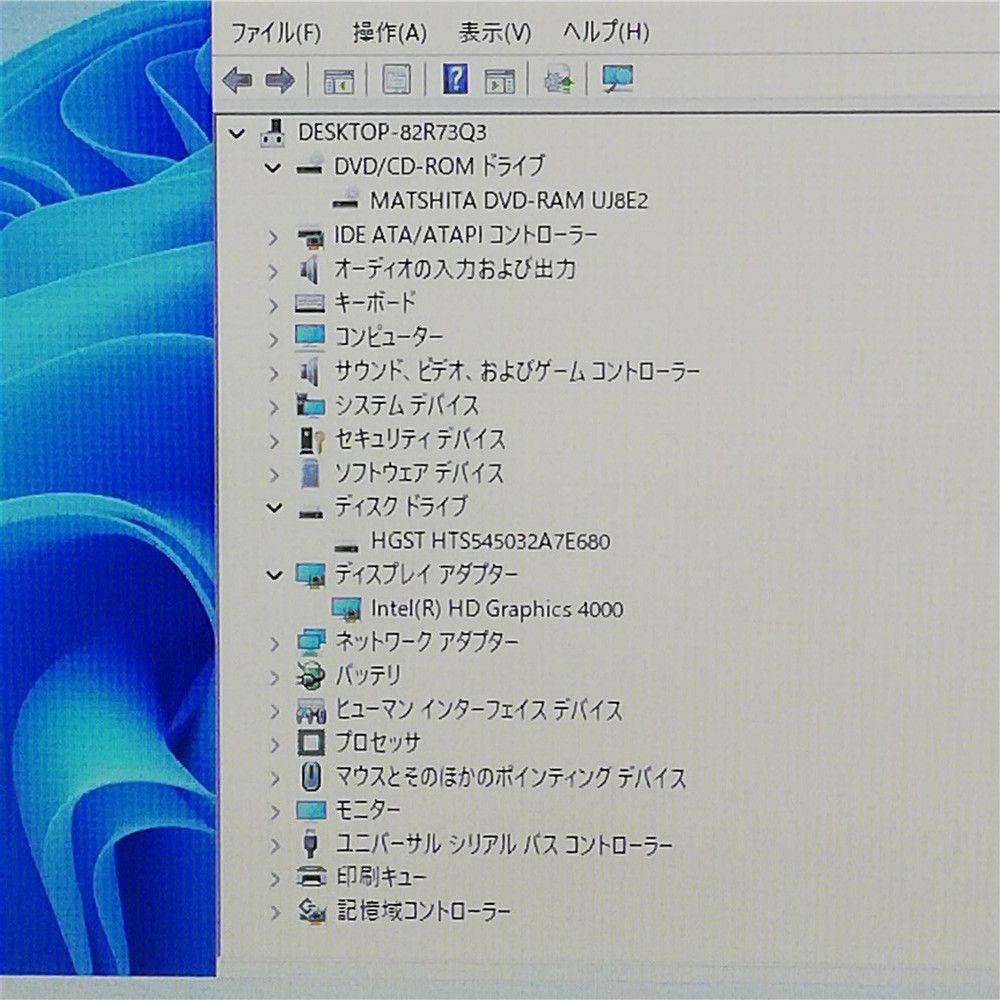Select the ソフトウェア デバイス label
Screen dimensions: 1000x1000
click(x=419, y=473)
